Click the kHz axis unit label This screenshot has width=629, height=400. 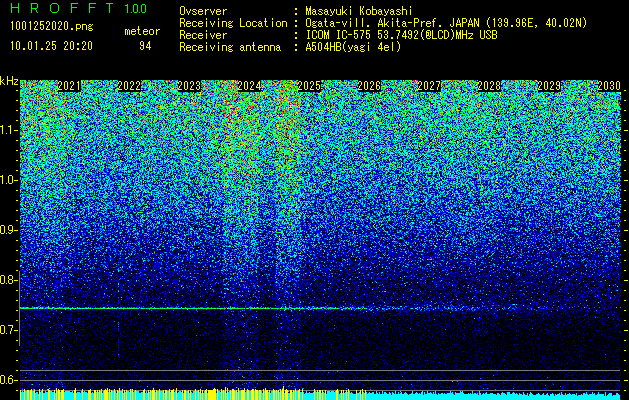coord(9,81)
